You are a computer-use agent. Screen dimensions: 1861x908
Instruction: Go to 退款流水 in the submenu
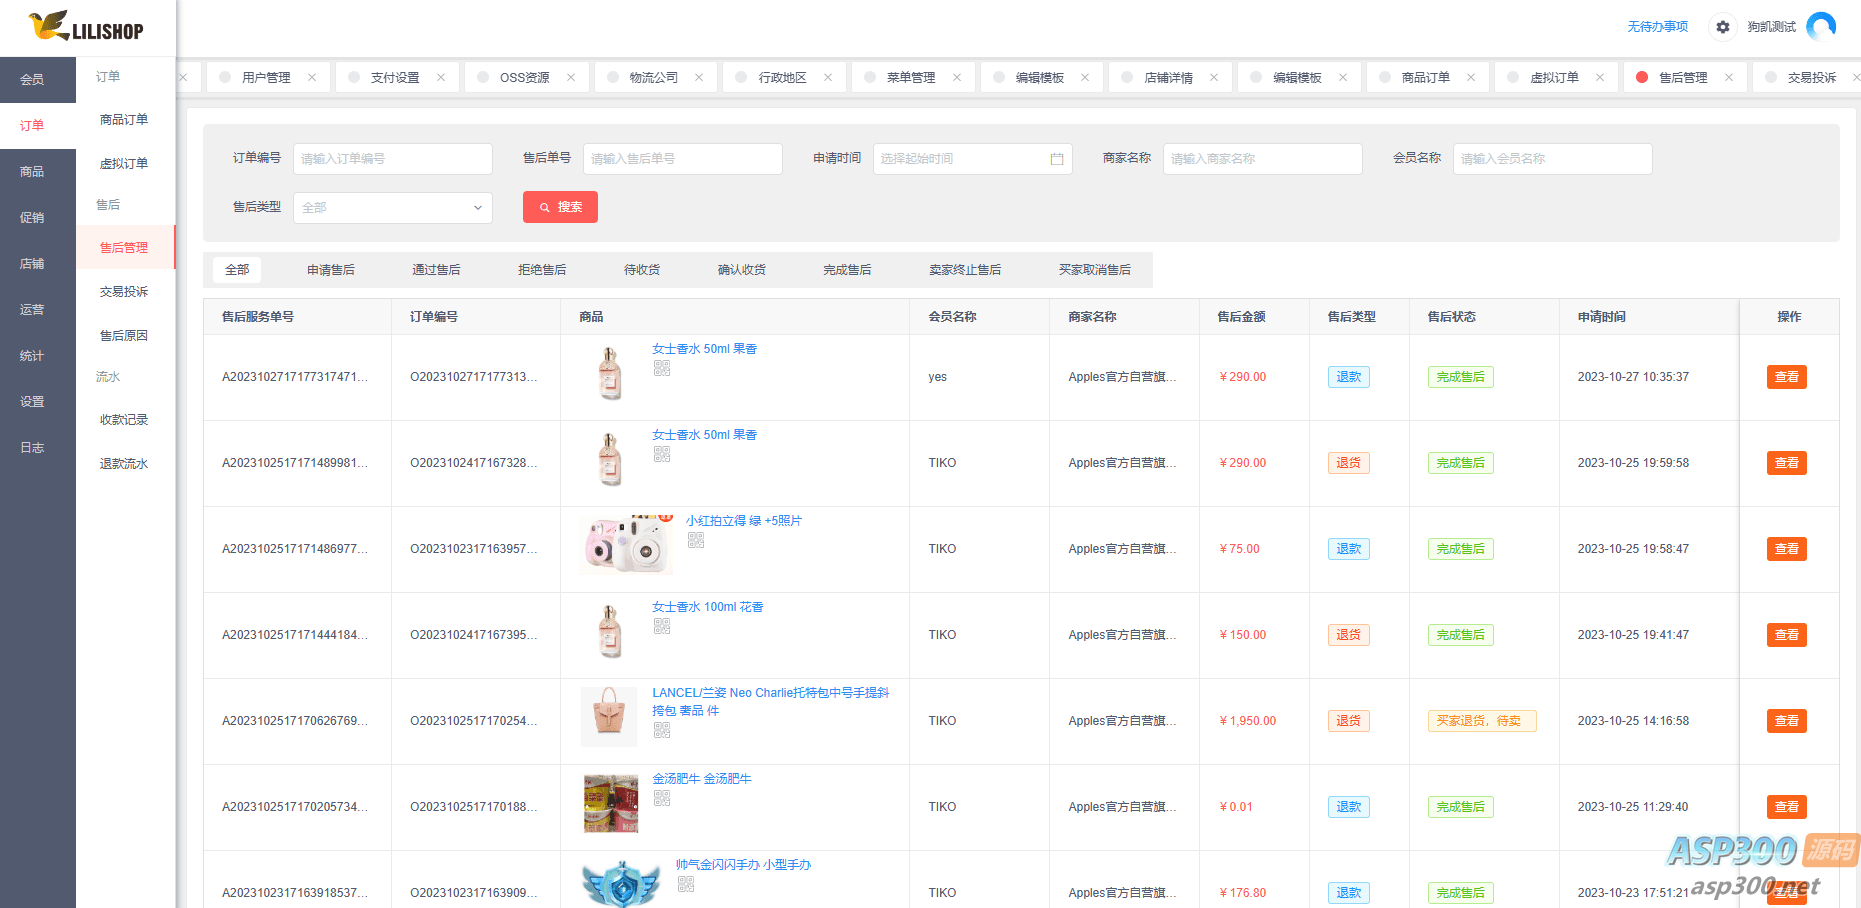[125, 464]
